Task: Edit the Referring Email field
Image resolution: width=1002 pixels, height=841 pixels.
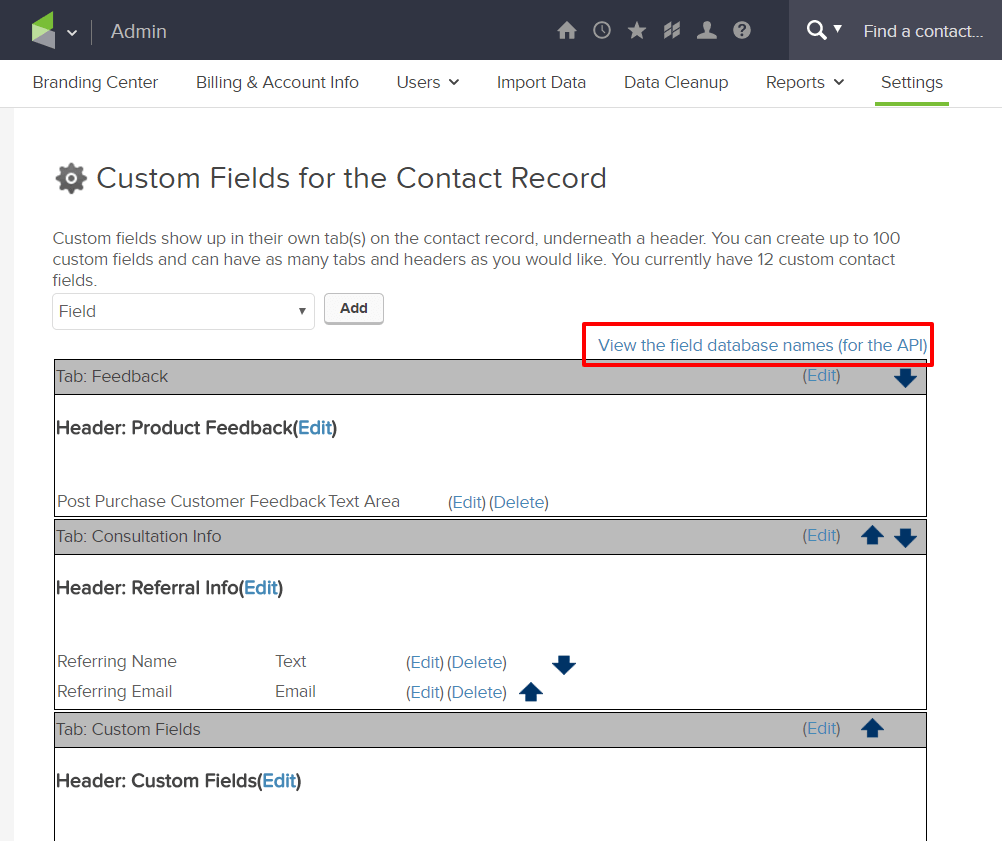Action: coord(425,692)
